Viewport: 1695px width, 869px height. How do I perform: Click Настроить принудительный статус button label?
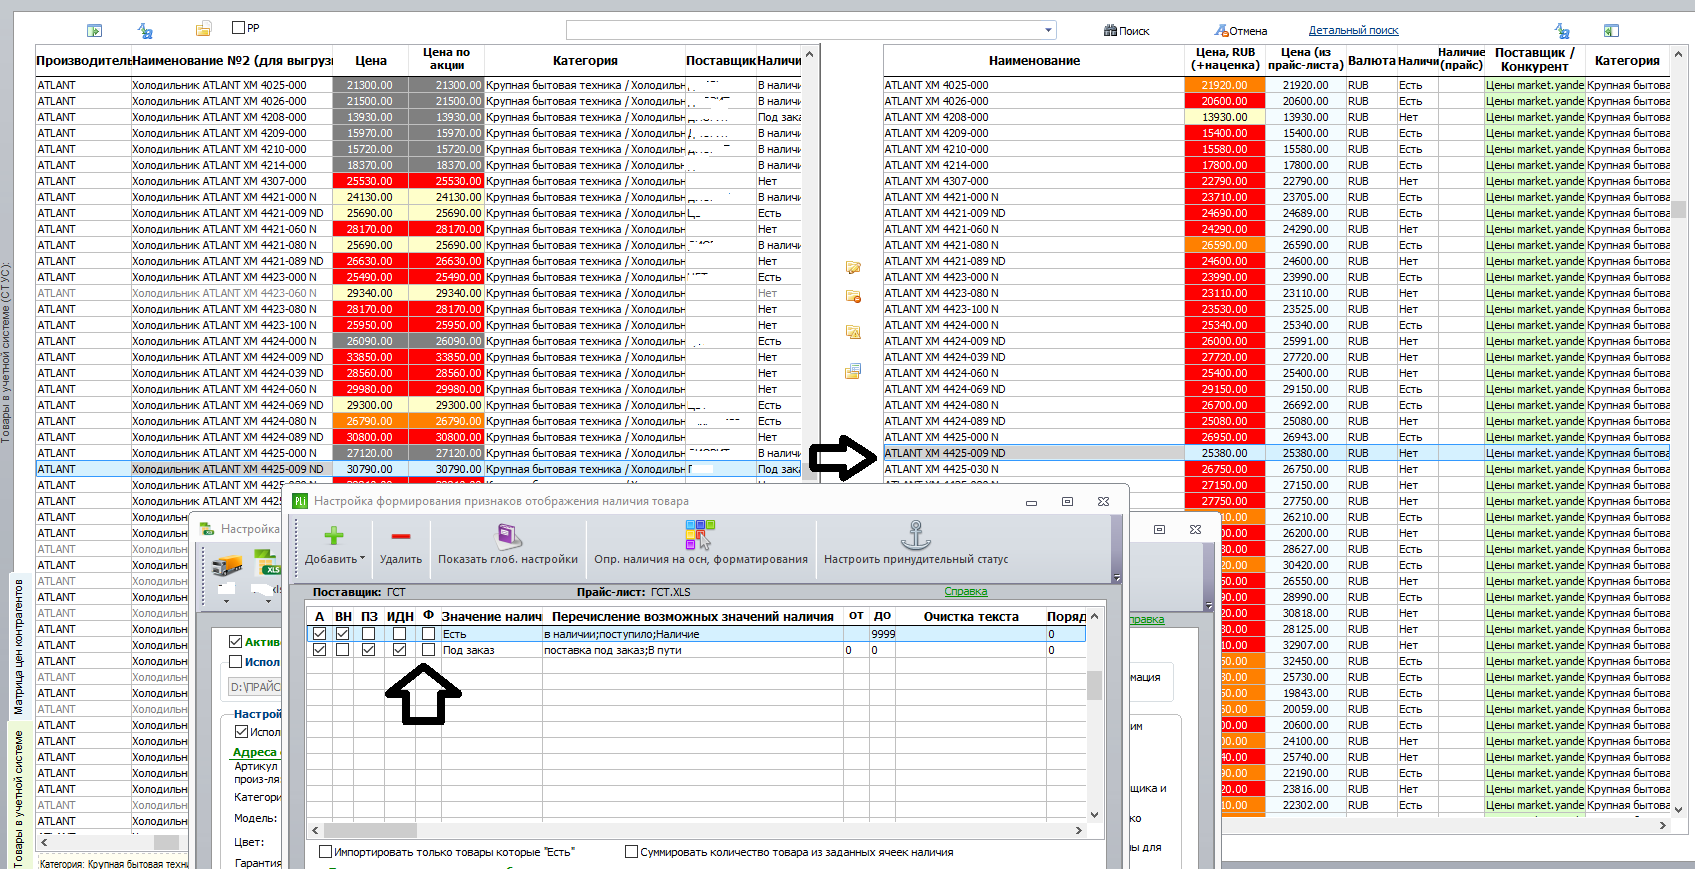[916, 560]
